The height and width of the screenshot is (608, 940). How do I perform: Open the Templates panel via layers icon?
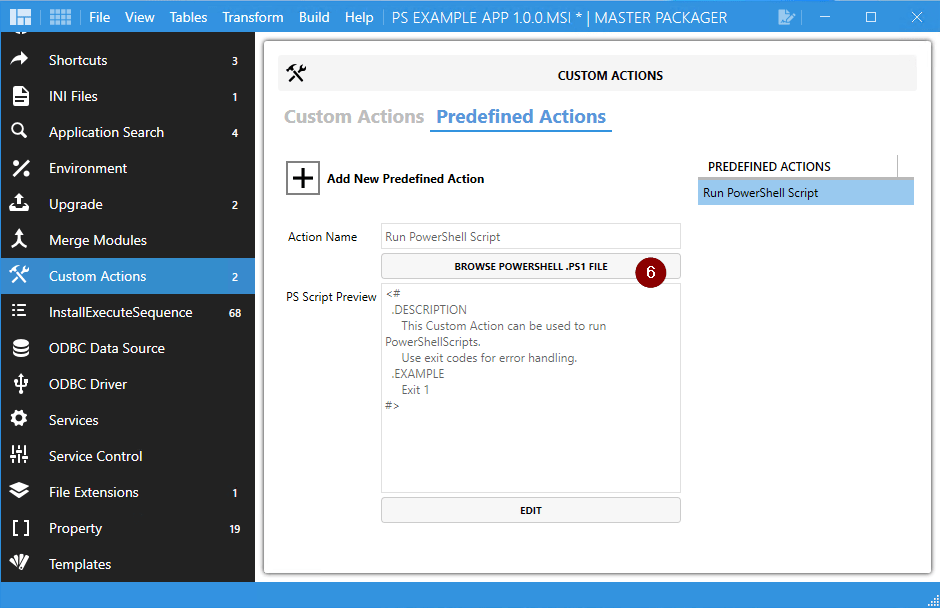[26, 563]
